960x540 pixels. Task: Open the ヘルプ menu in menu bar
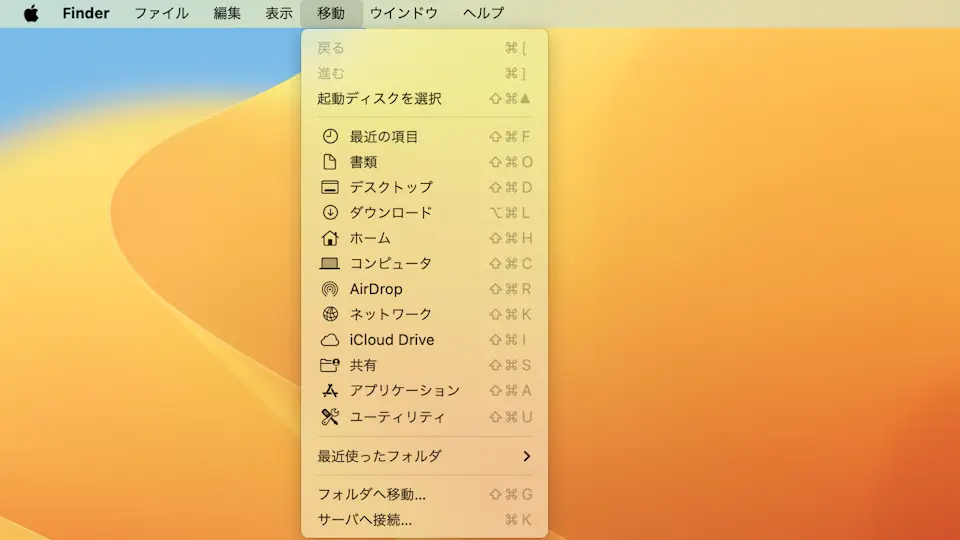pyautogui.click(x=483, y=14)
